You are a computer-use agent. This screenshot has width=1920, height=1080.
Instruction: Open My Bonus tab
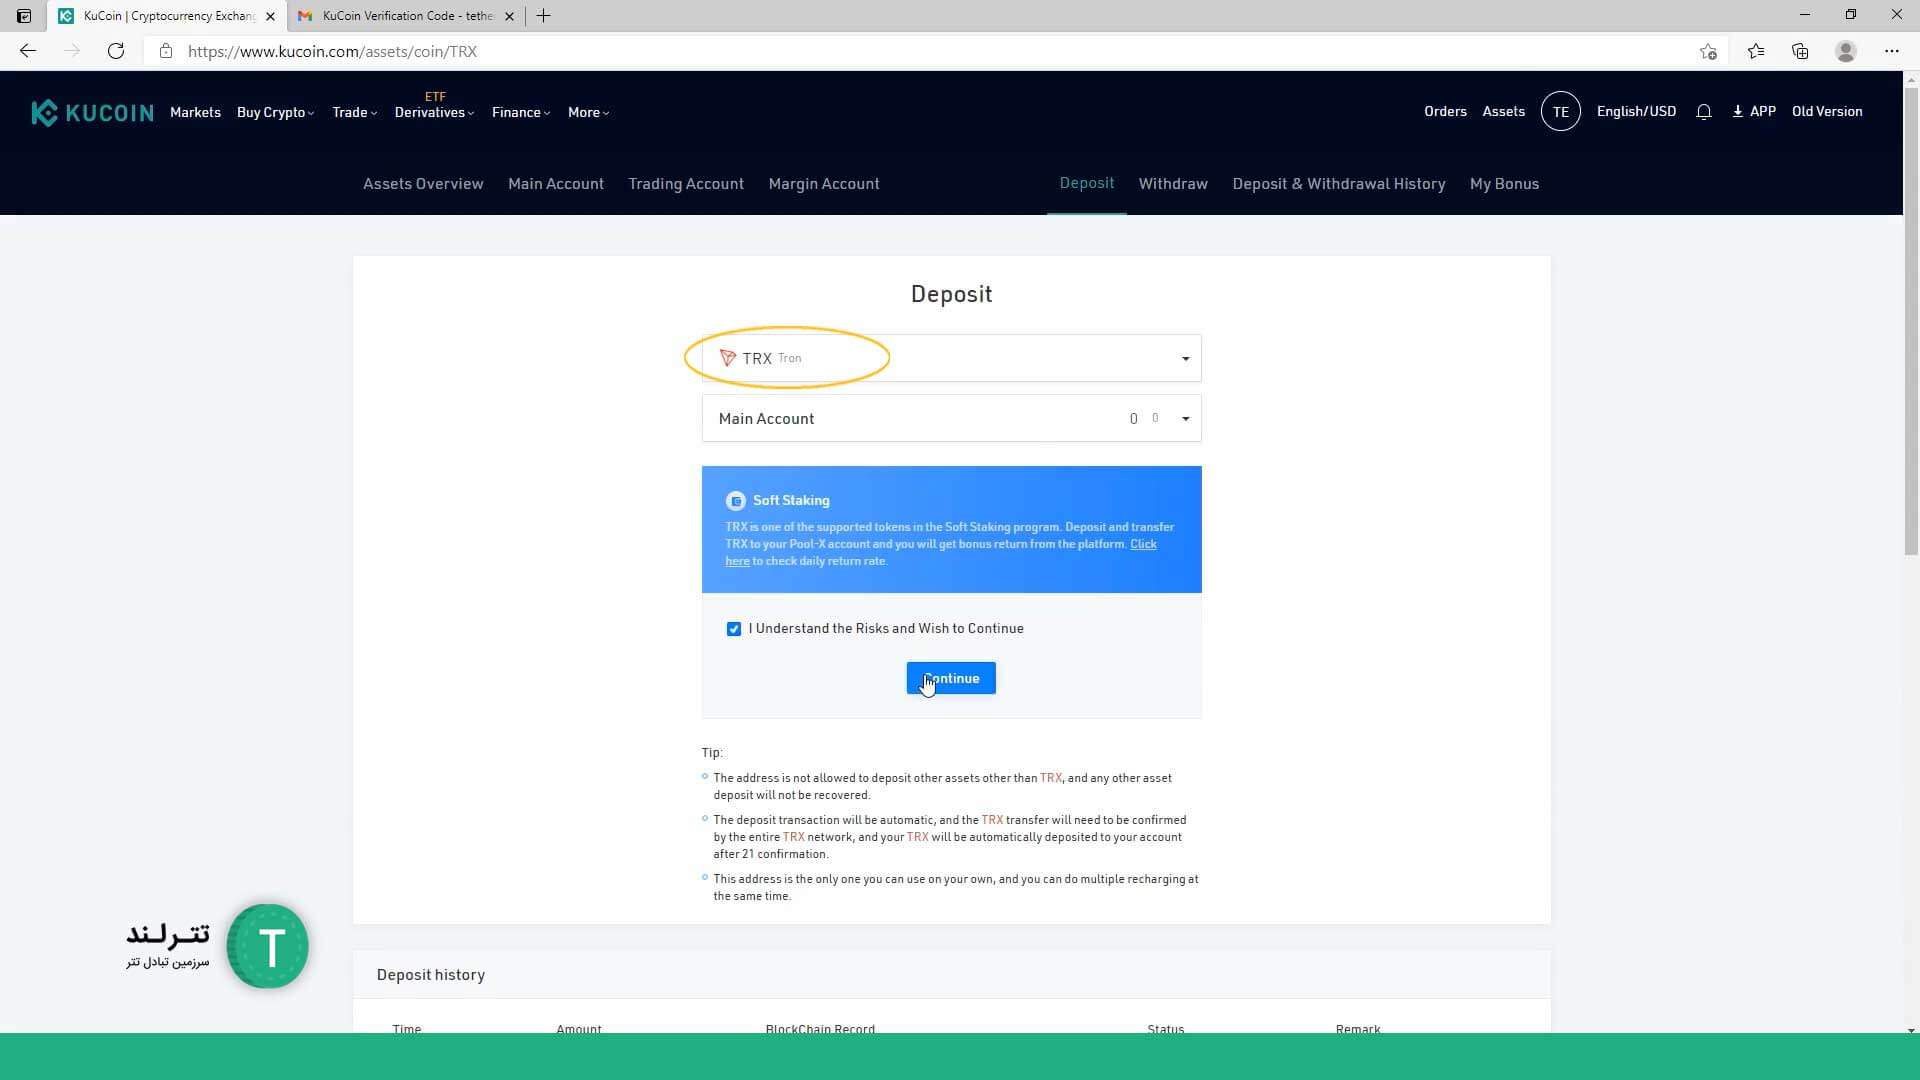(1504, 184)
